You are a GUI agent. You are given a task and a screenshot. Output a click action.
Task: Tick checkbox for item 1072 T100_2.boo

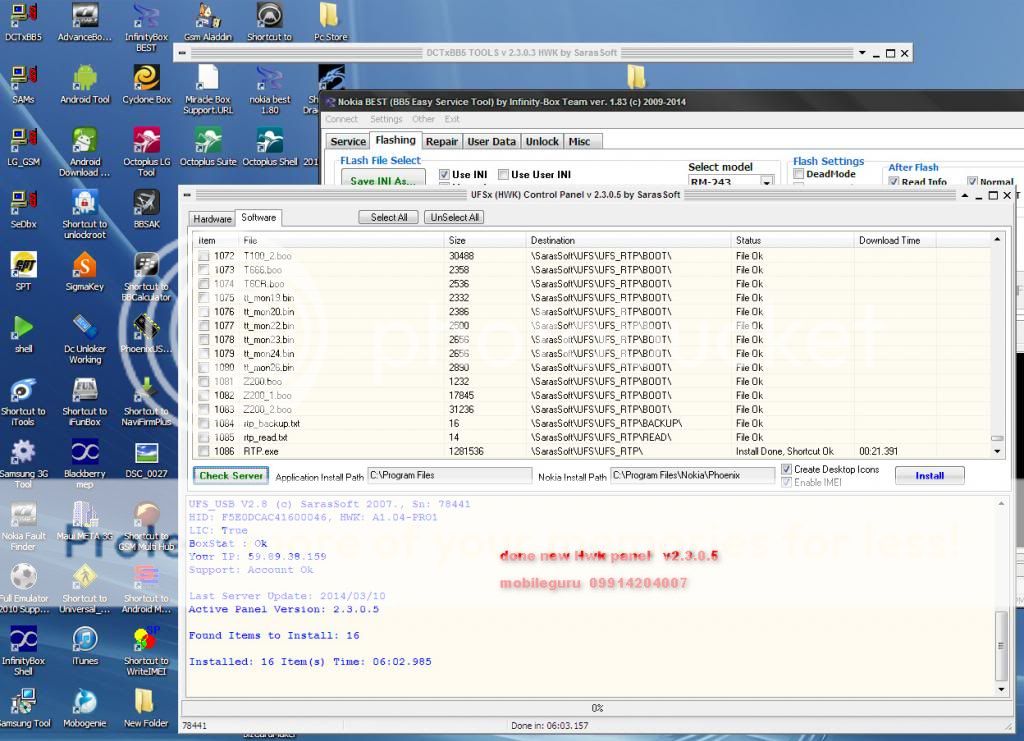[x=204, y=256]
